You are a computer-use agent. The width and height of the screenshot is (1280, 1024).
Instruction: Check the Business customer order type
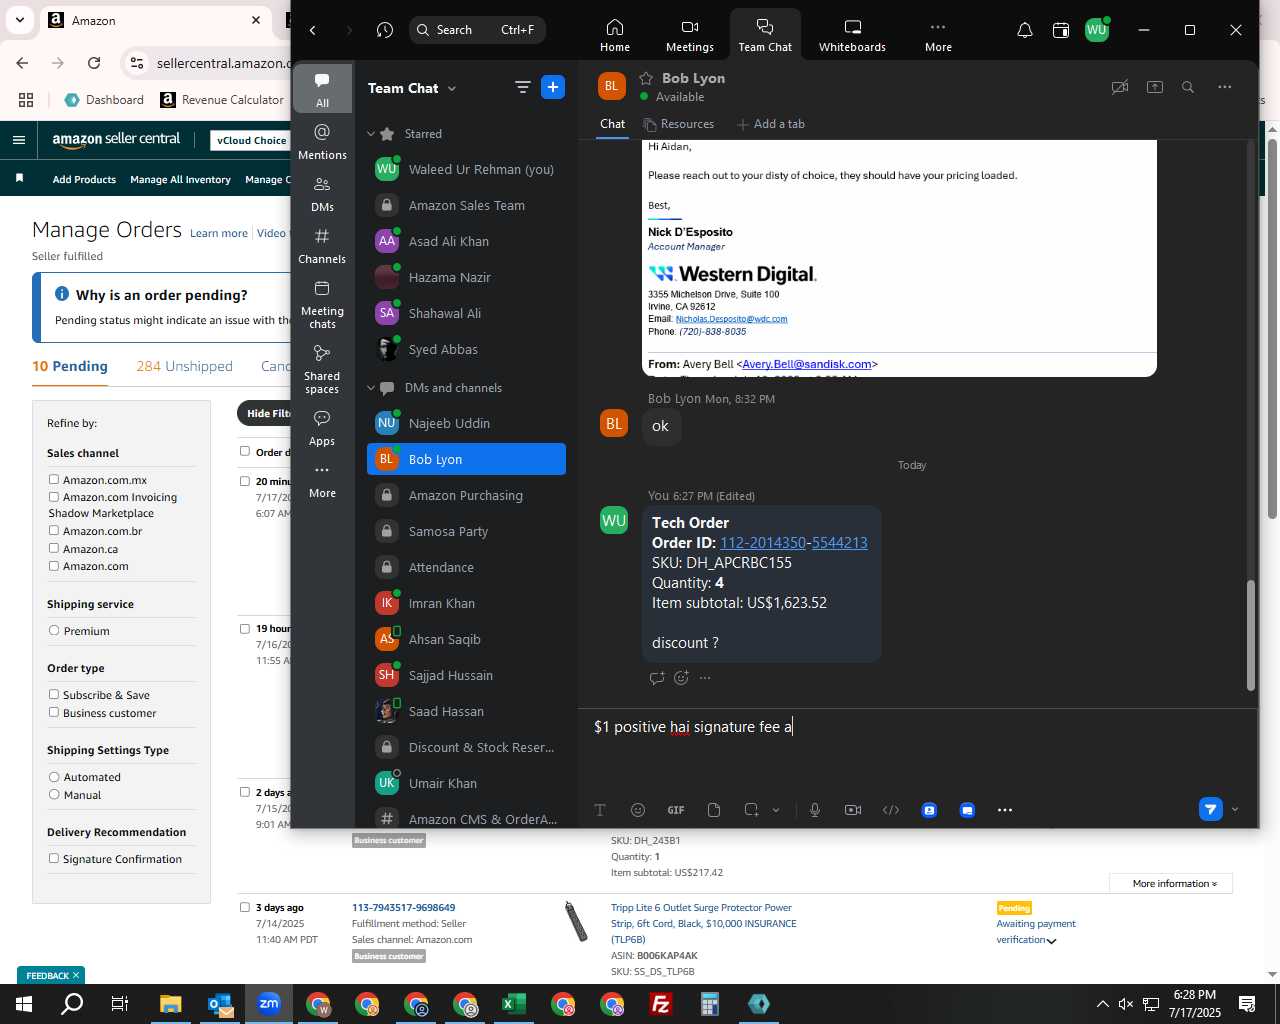[x=54, y=713]
